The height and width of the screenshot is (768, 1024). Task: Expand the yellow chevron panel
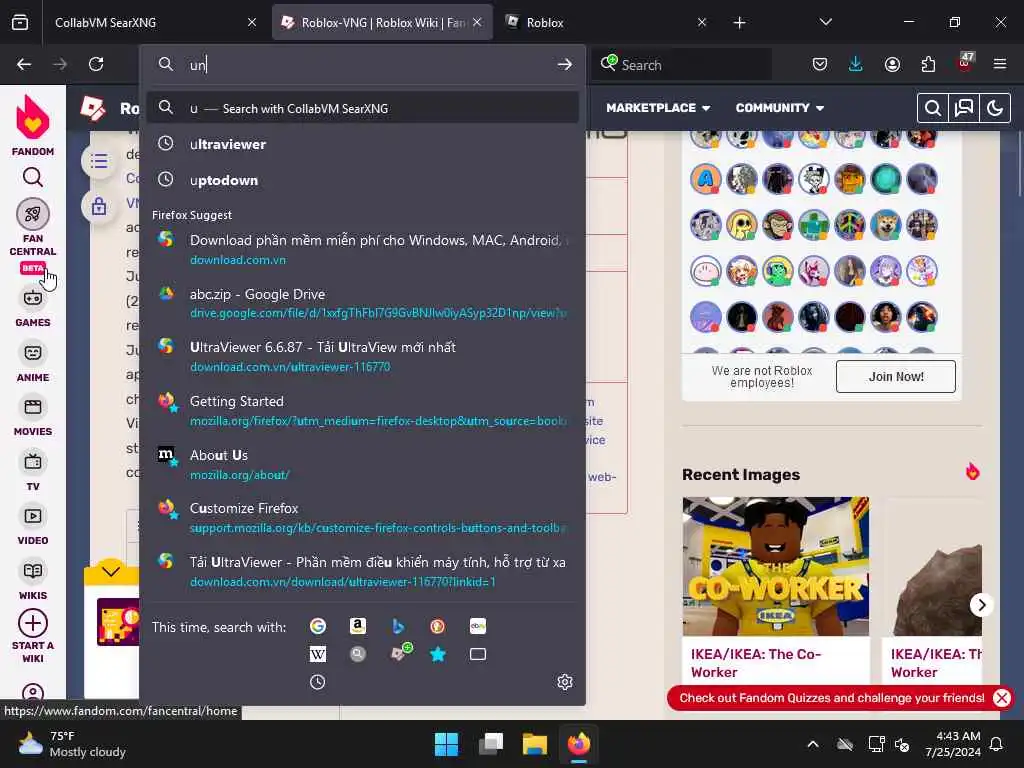tap(111, 572)
